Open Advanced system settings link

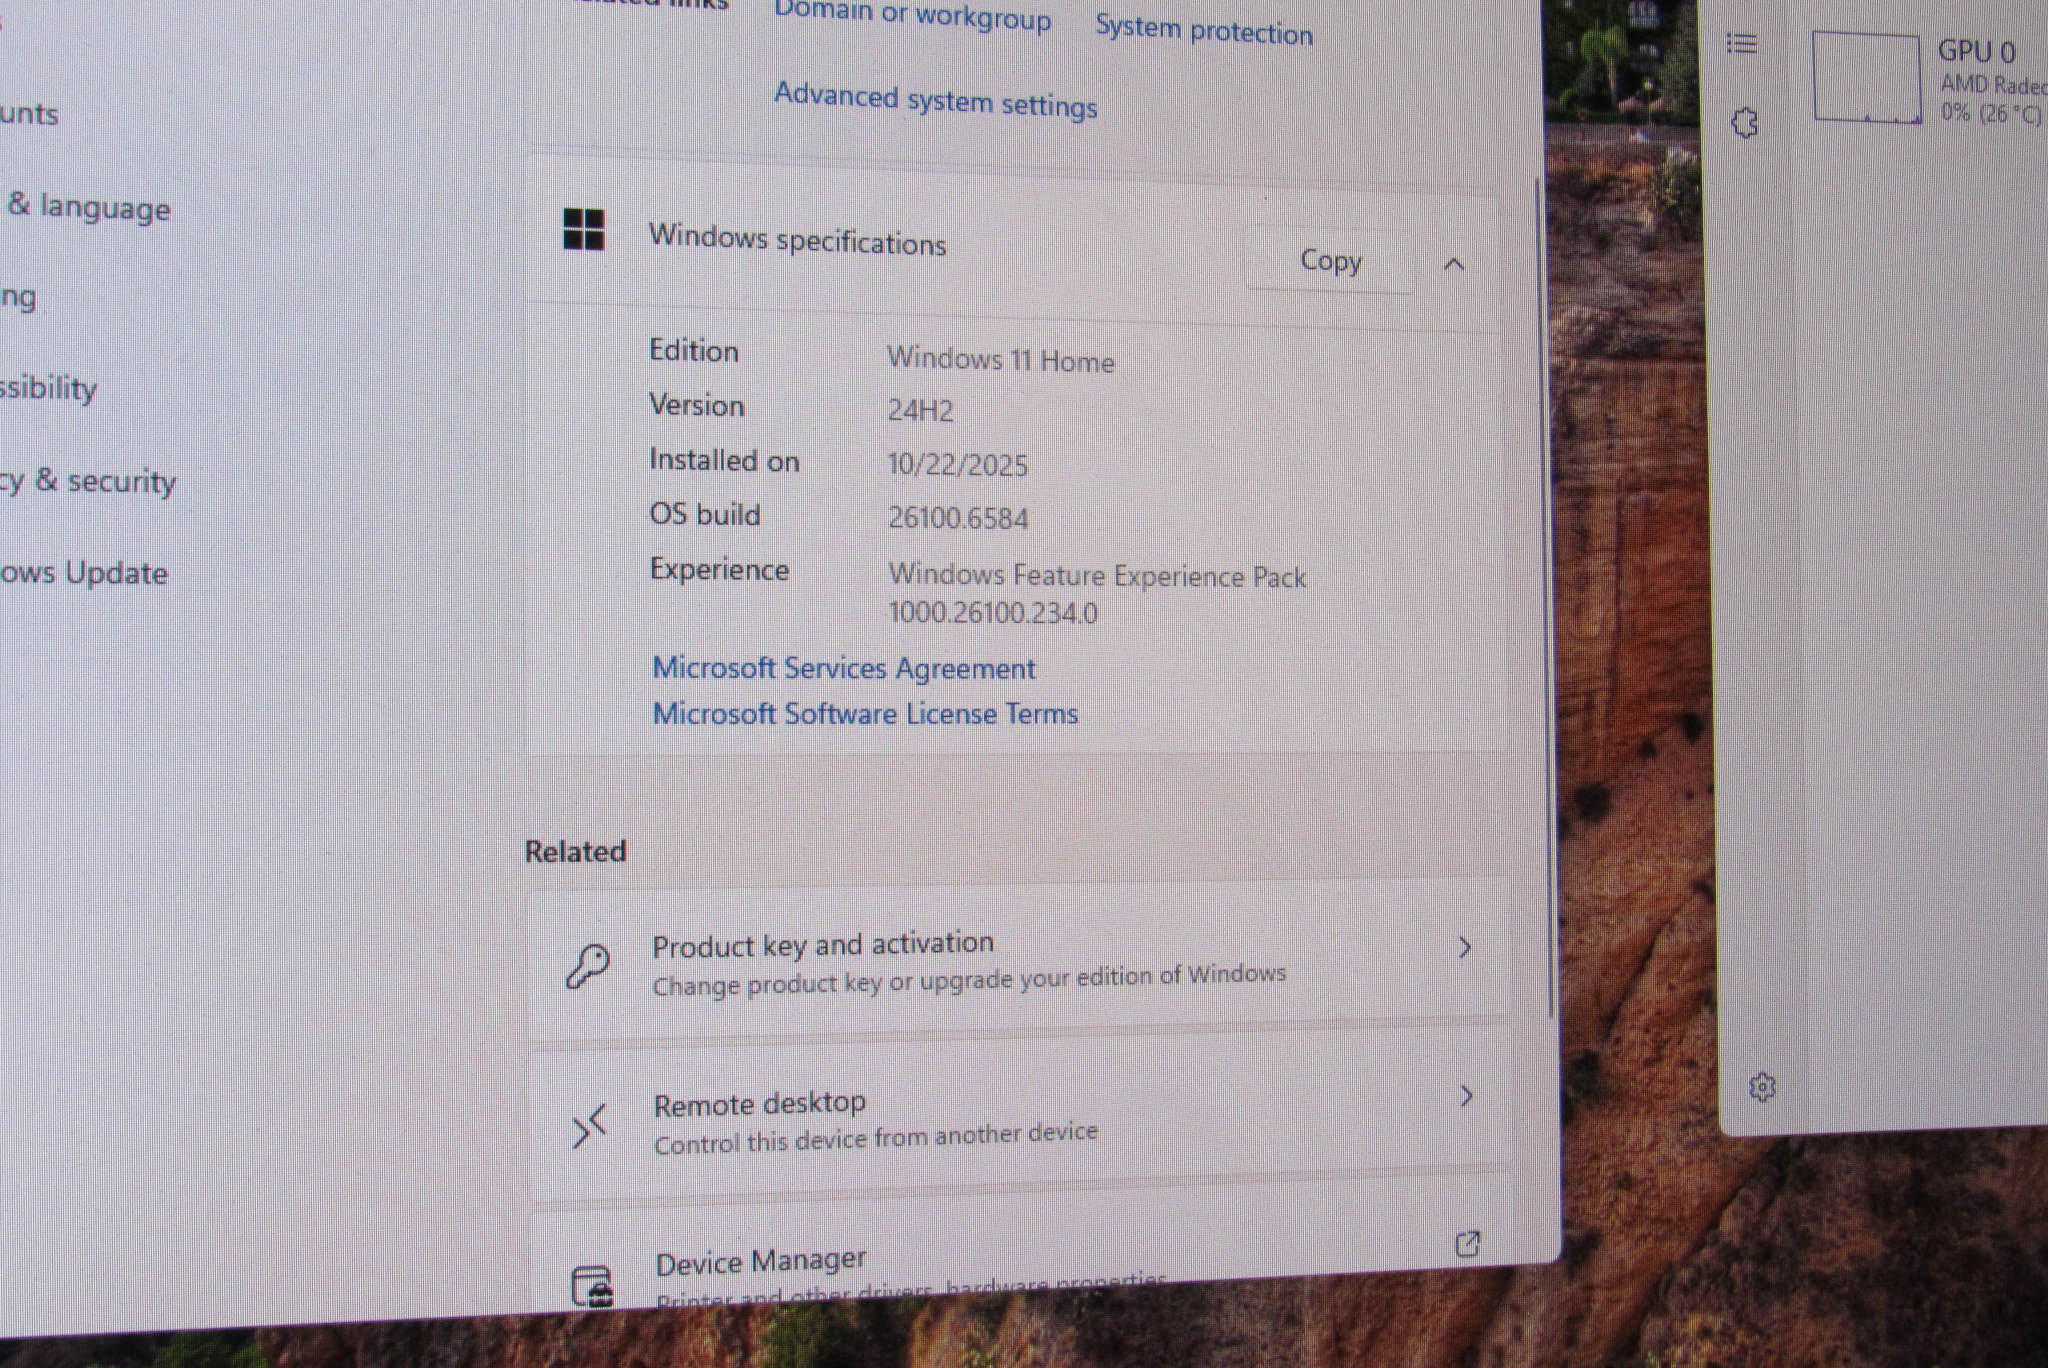(935, 100)
